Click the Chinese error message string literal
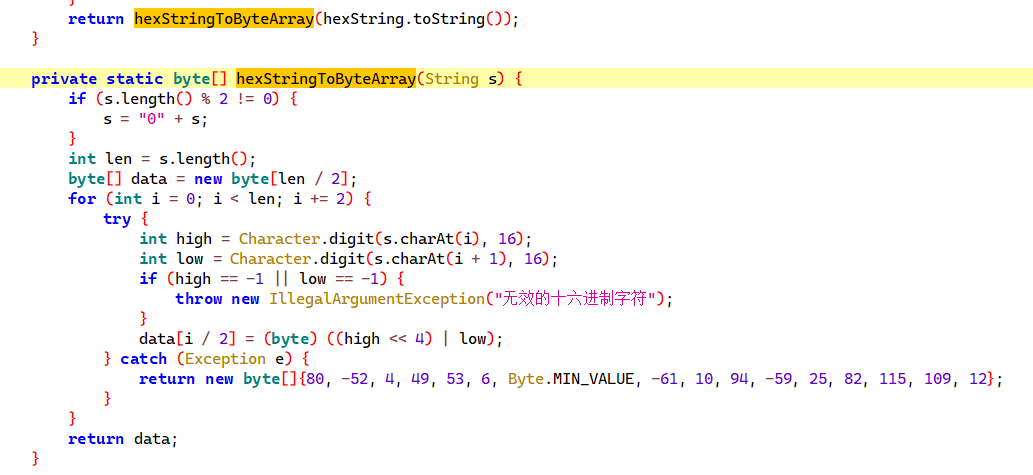The width and height of the screenshot is (1033, 475). coord(576,298)
